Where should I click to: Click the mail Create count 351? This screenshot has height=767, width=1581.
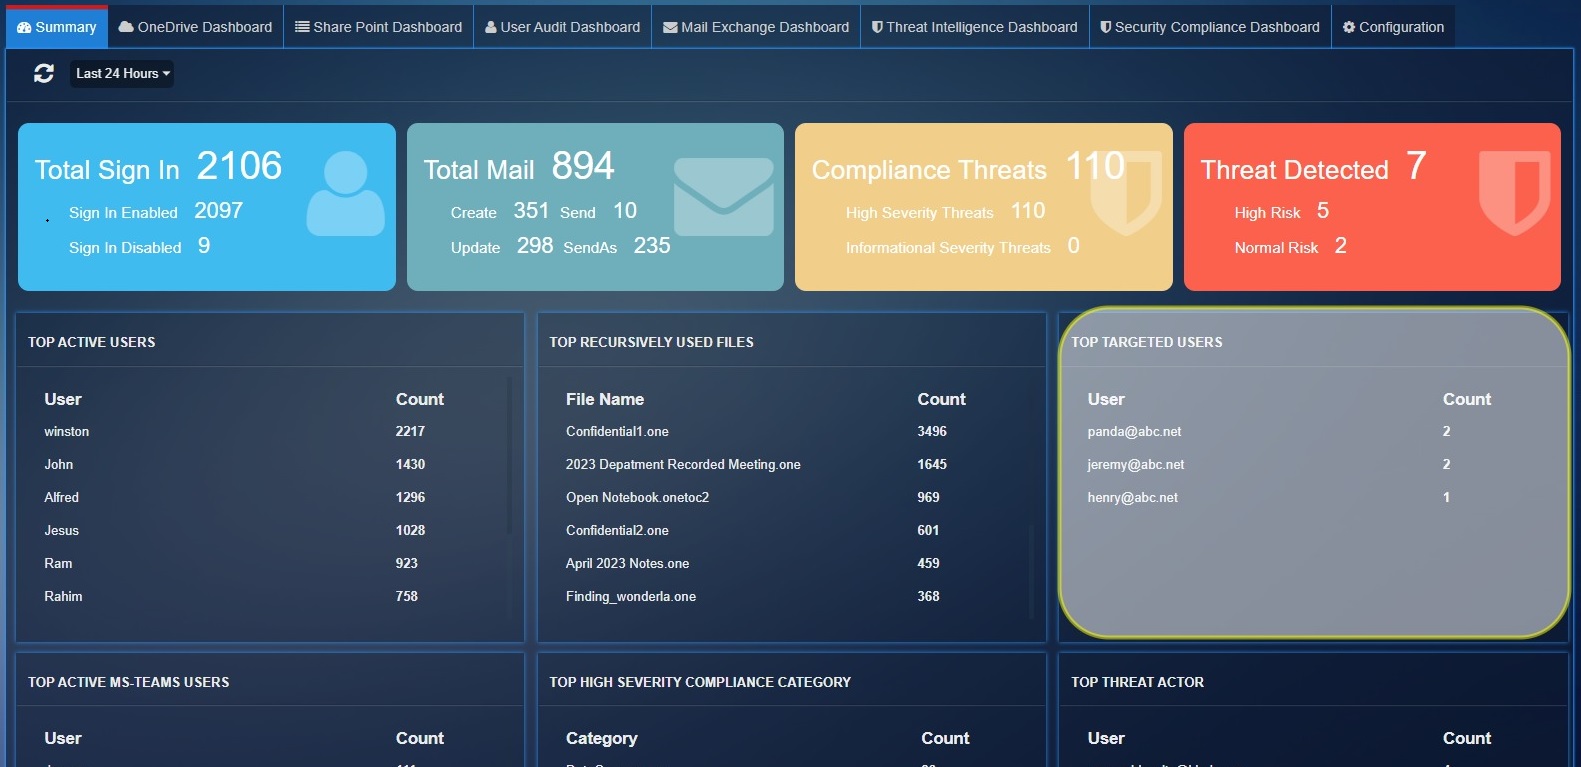[x=531, y=211]
